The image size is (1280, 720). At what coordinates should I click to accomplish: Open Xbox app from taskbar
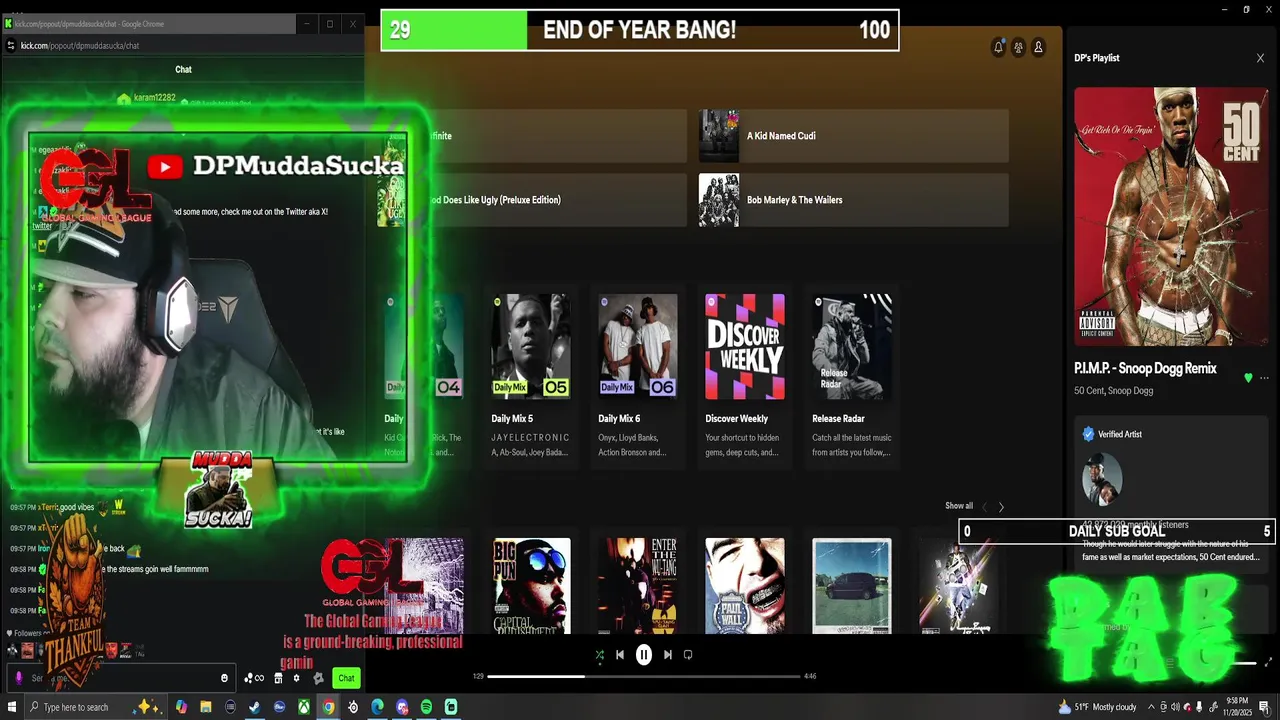pyautogui.click(x=304, y=707)
